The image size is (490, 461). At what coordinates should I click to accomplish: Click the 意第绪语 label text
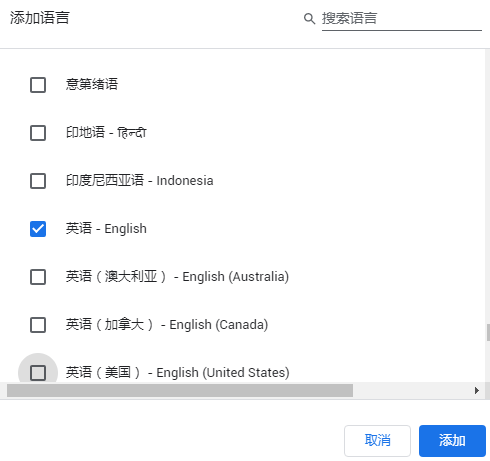point(92,84)
